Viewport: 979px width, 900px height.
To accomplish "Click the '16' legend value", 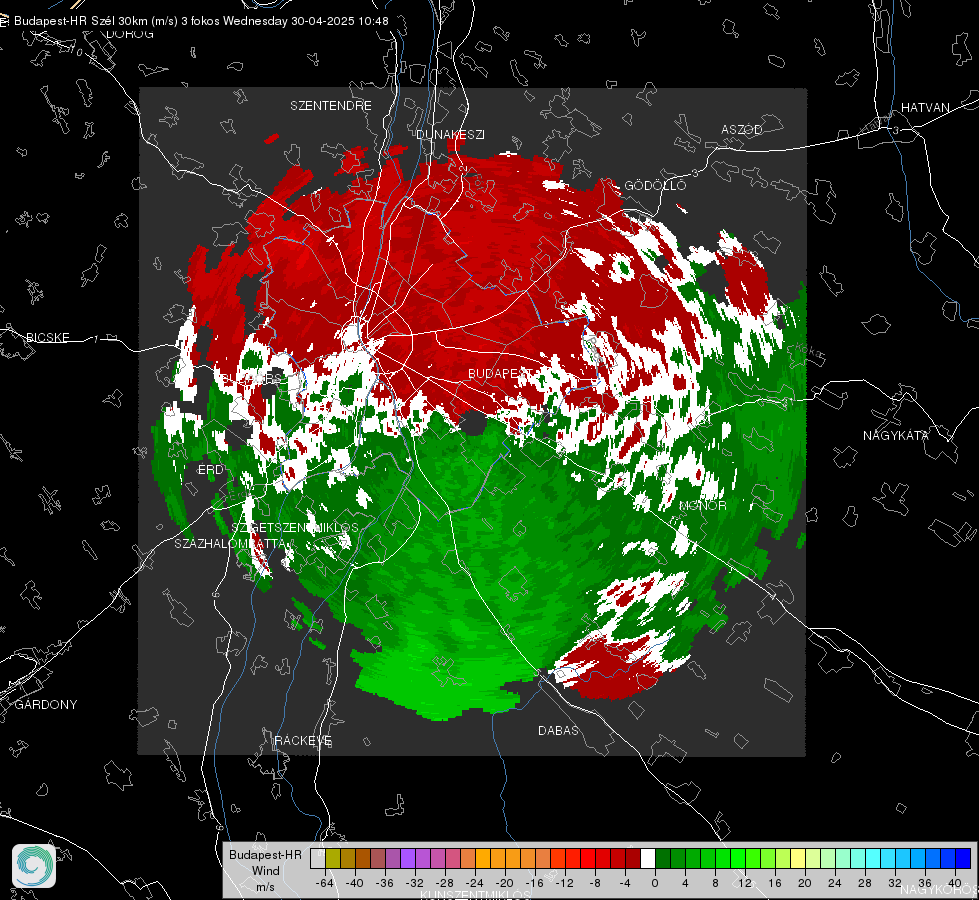I will point(775,883).
